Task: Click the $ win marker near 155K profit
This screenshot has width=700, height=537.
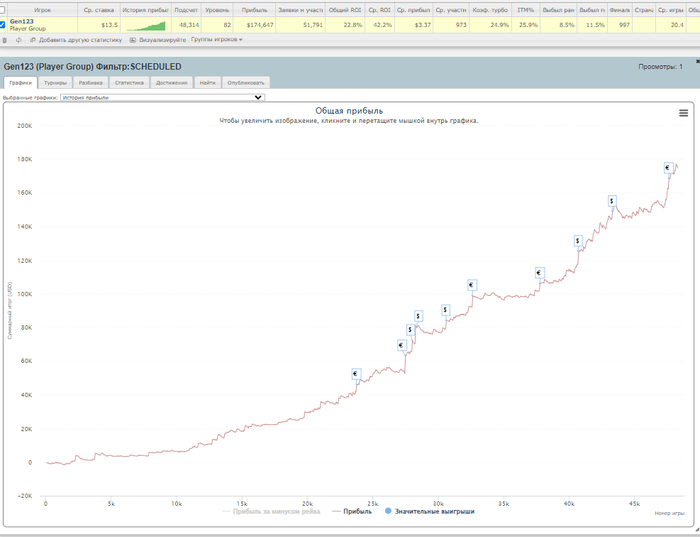Action: [612, 201]
